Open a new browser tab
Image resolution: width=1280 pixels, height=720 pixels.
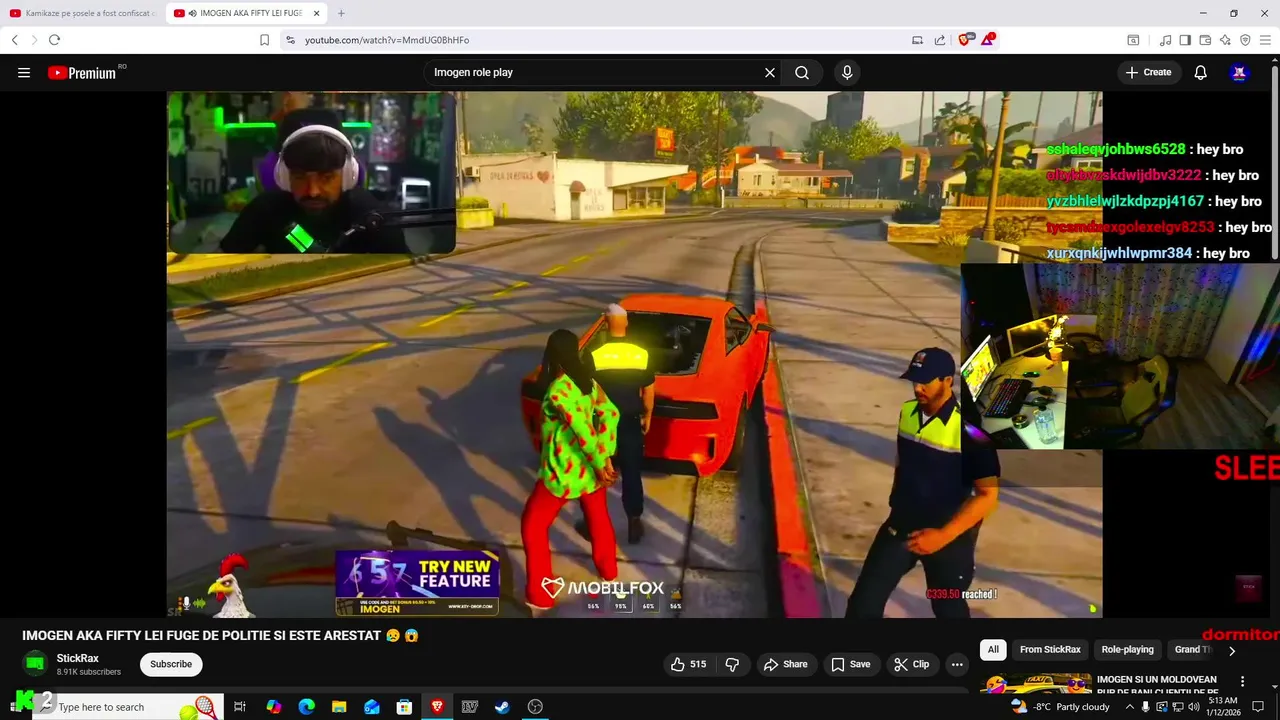pos(341,13)
